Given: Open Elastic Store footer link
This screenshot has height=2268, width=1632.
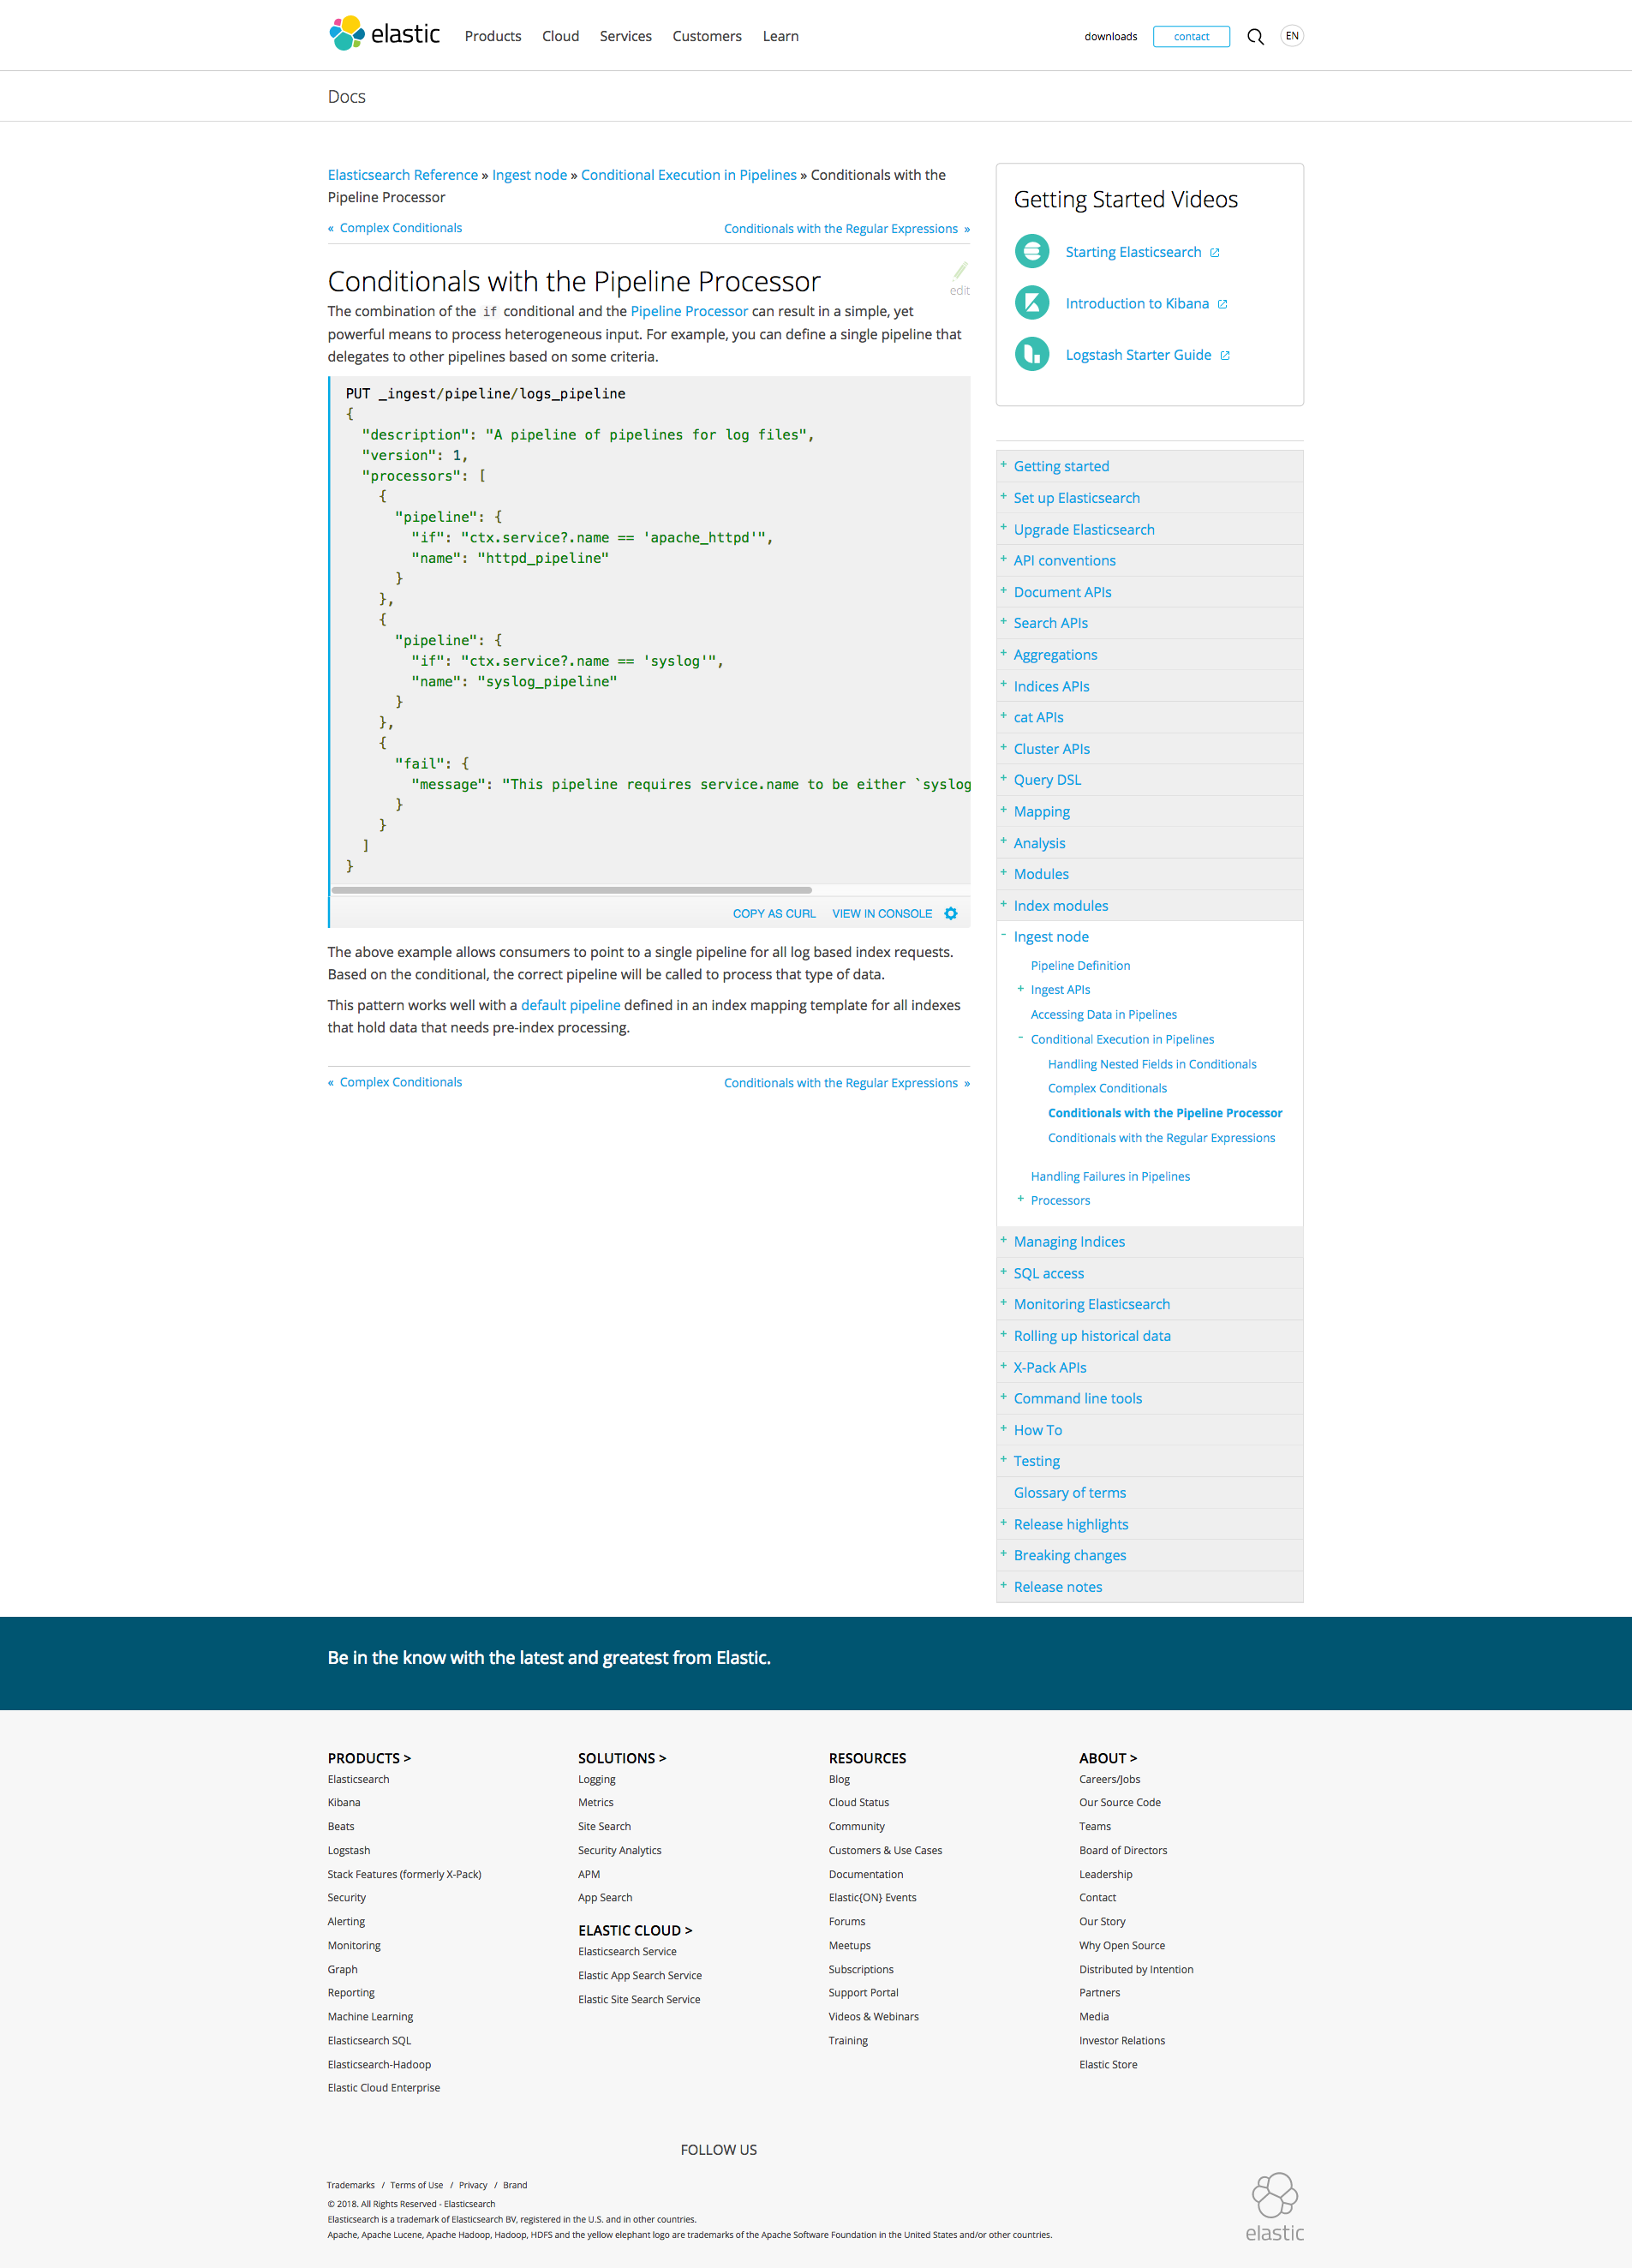Looking at the screenshot, I should tap(1108, 2064).
